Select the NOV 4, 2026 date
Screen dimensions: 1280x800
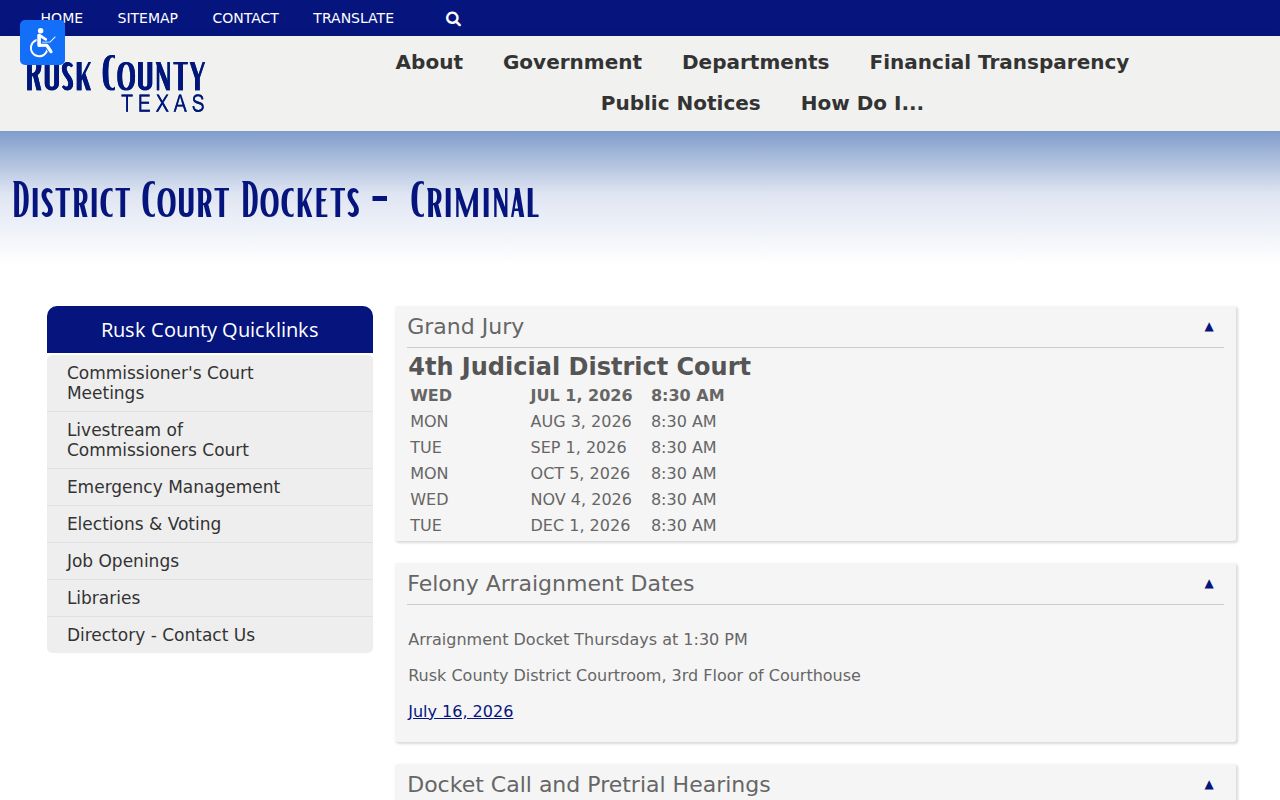pos(581,499)
